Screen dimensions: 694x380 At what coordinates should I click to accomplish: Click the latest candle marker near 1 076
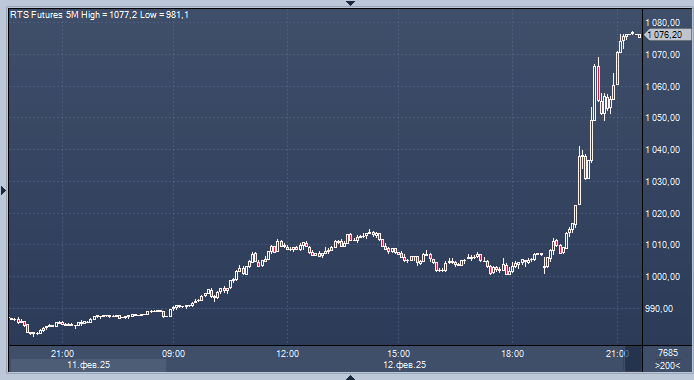pyautogui.click(x=639, y=36)
